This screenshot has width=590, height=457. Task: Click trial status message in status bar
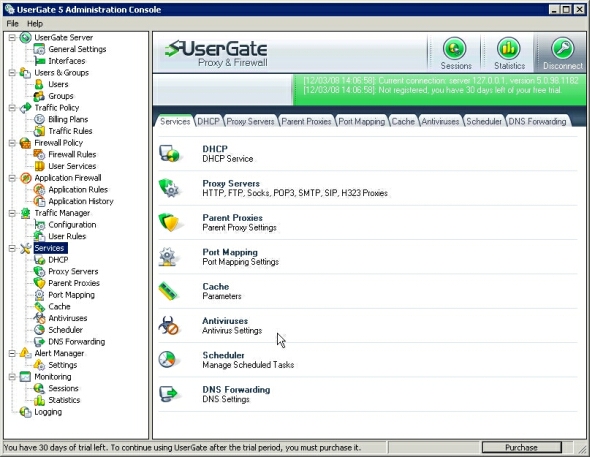[182, 448]
